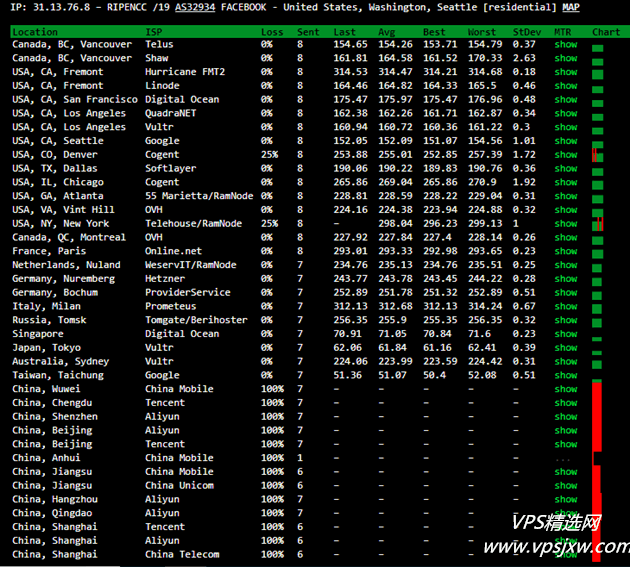This screenshot has height=567, width=630.
Task: Show MTR for Japan Tokyo Vultr
Action: pos(566,348)
